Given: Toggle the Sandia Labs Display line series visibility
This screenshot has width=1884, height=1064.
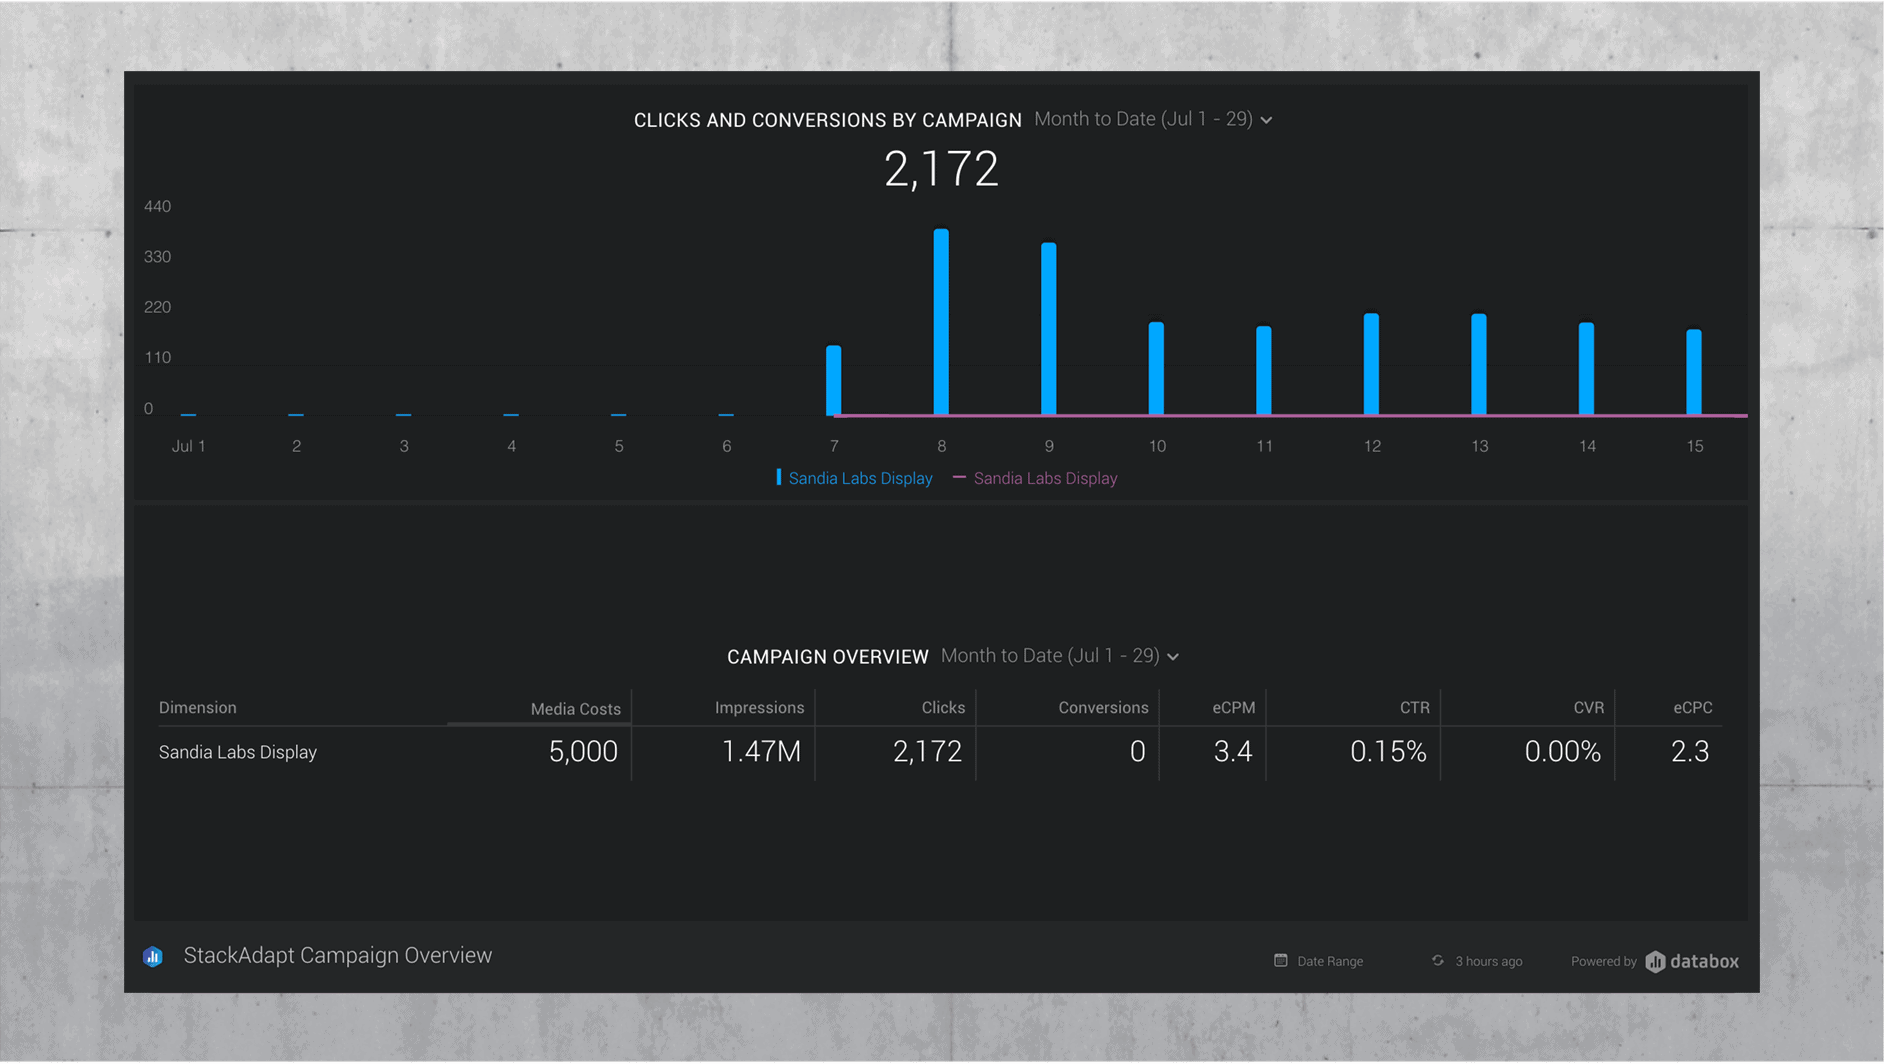Looking at the screenshot, I should pos(1045,478).
